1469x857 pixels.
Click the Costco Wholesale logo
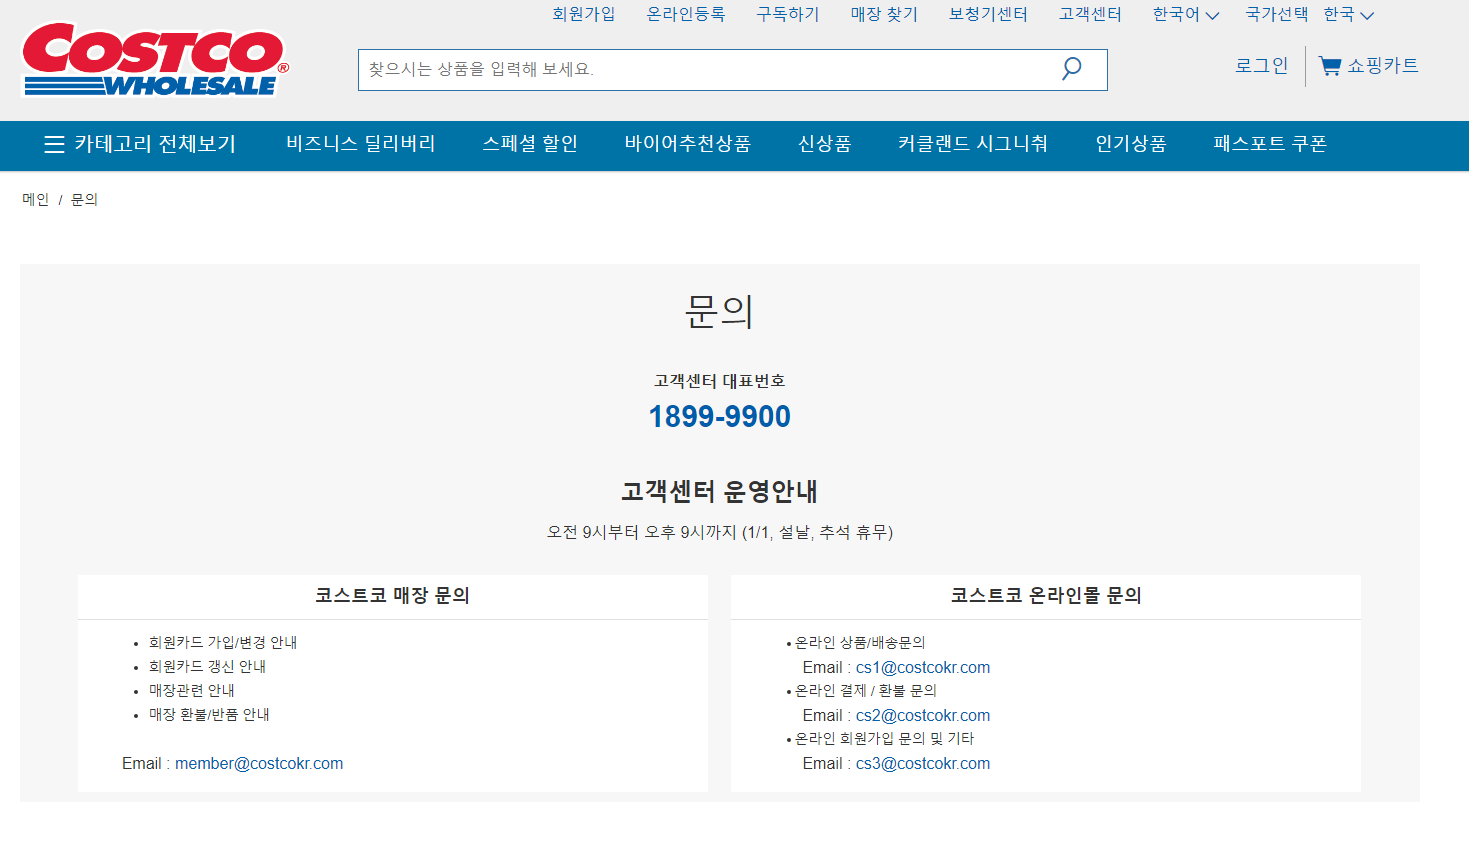point(155,59)
